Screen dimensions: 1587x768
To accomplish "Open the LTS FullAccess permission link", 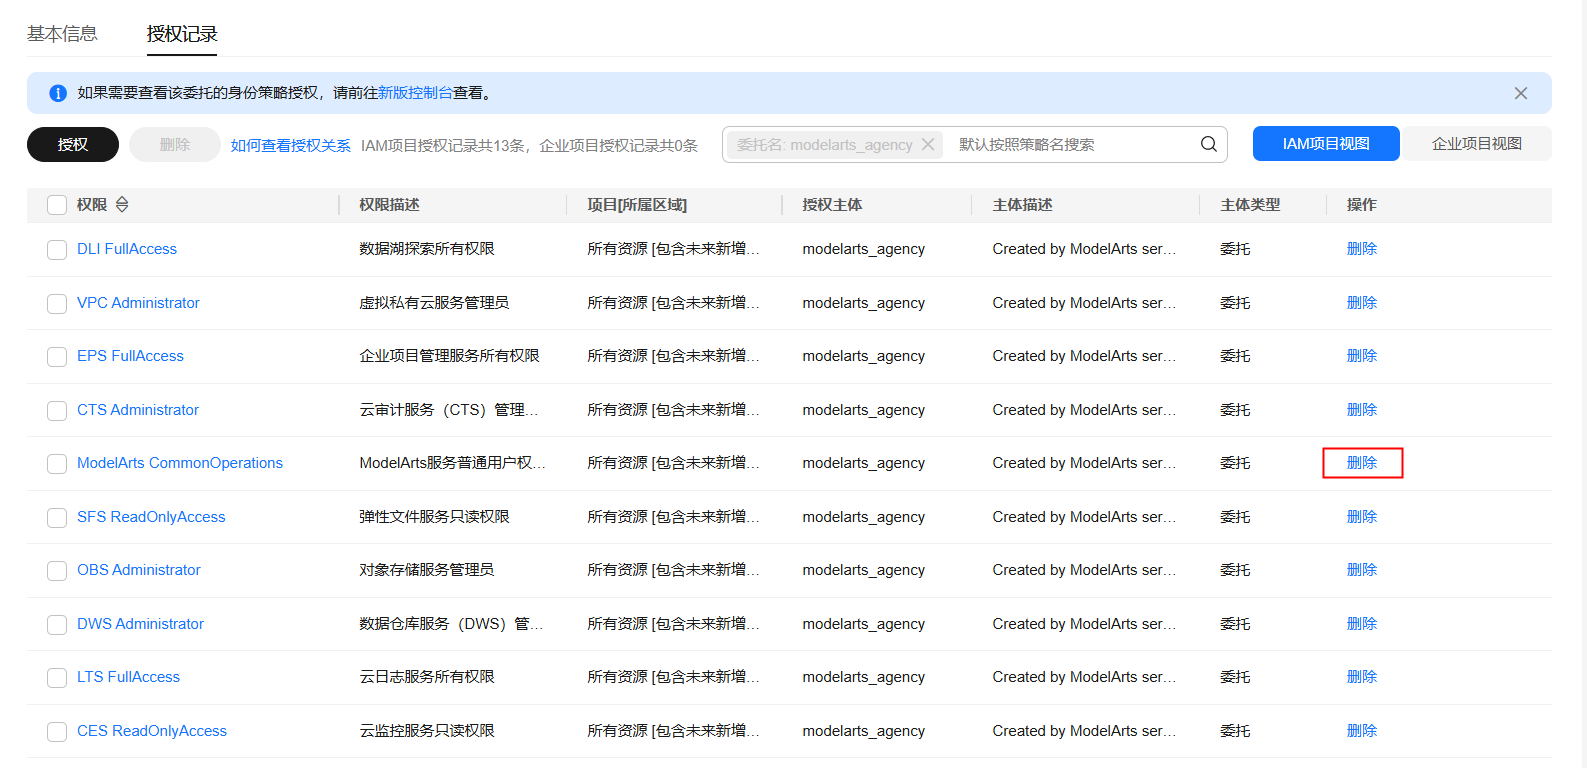I will [x=128, y=677].
